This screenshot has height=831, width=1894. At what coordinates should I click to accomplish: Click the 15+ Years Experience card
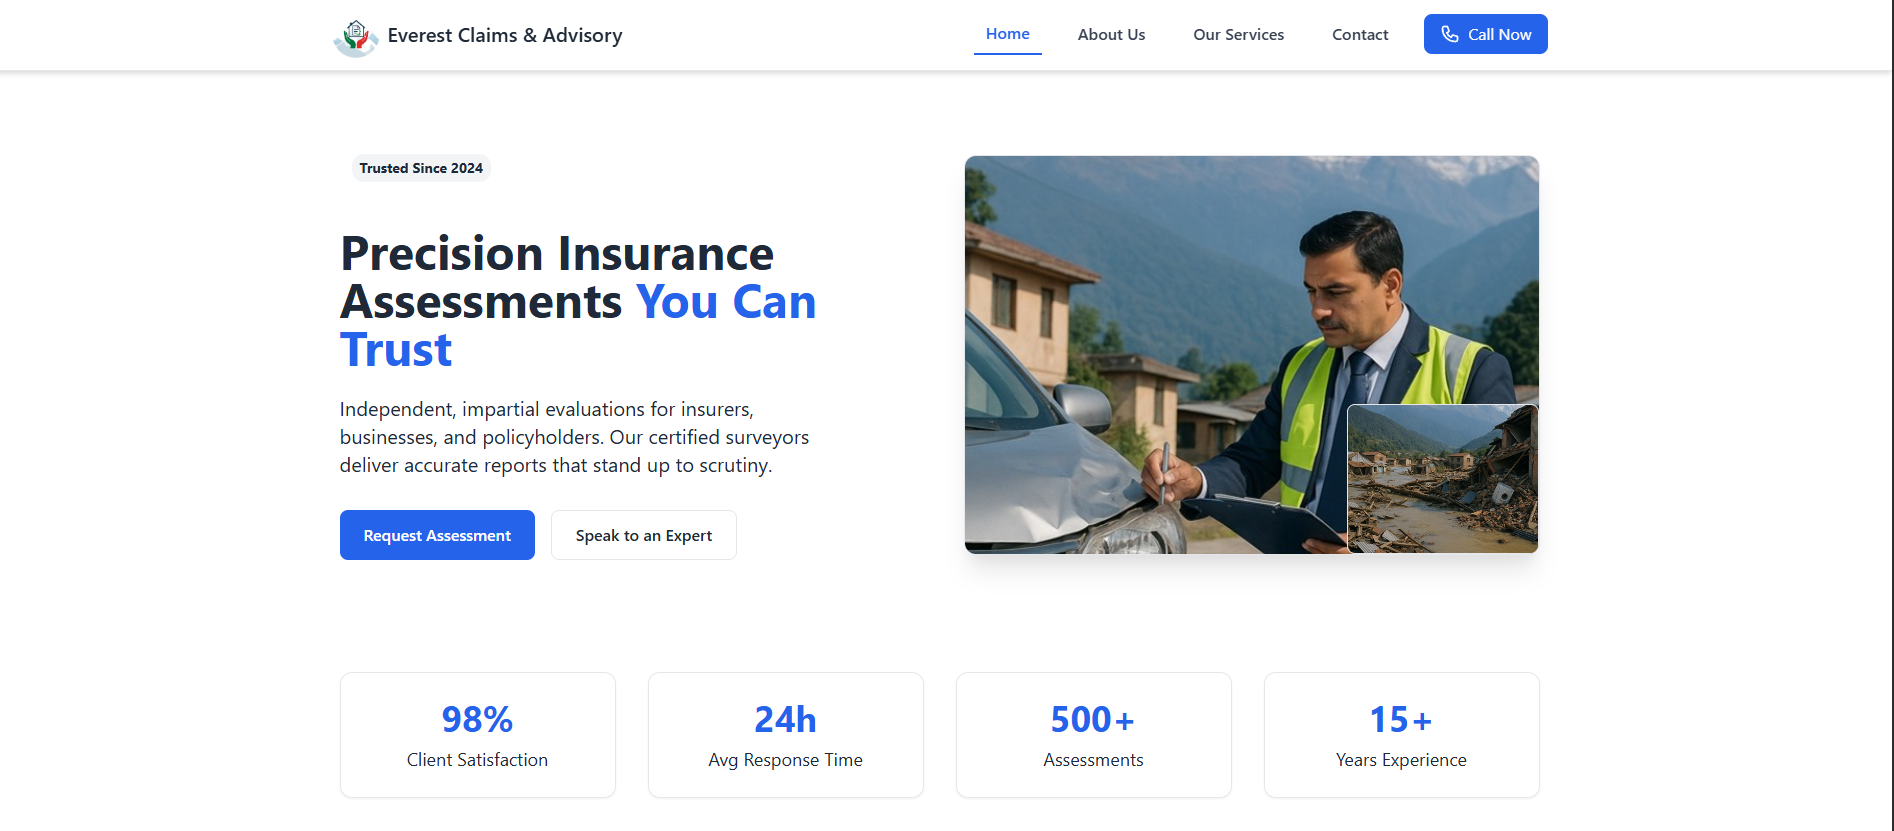(x=1402, y=735)
